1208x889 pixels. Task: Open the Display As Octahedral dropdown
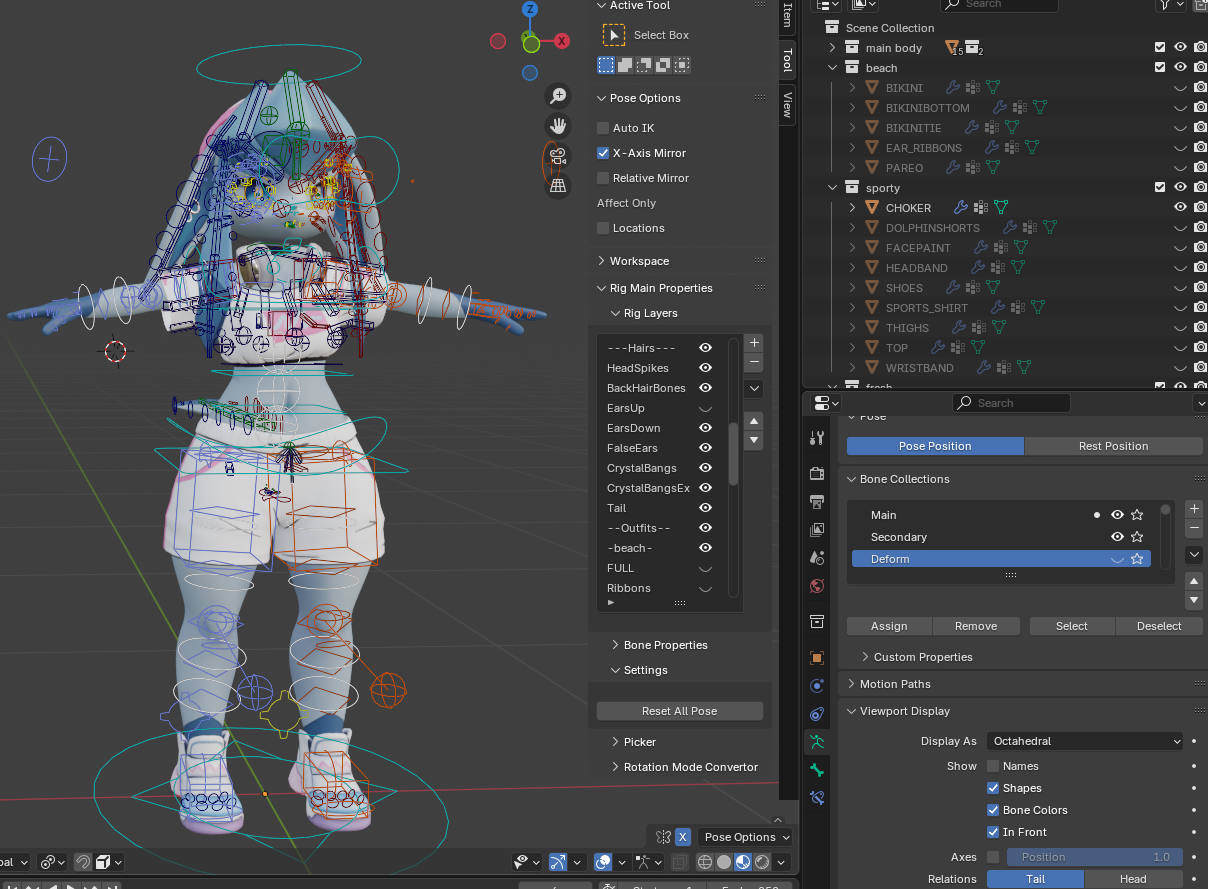(x=1085, y=741)
